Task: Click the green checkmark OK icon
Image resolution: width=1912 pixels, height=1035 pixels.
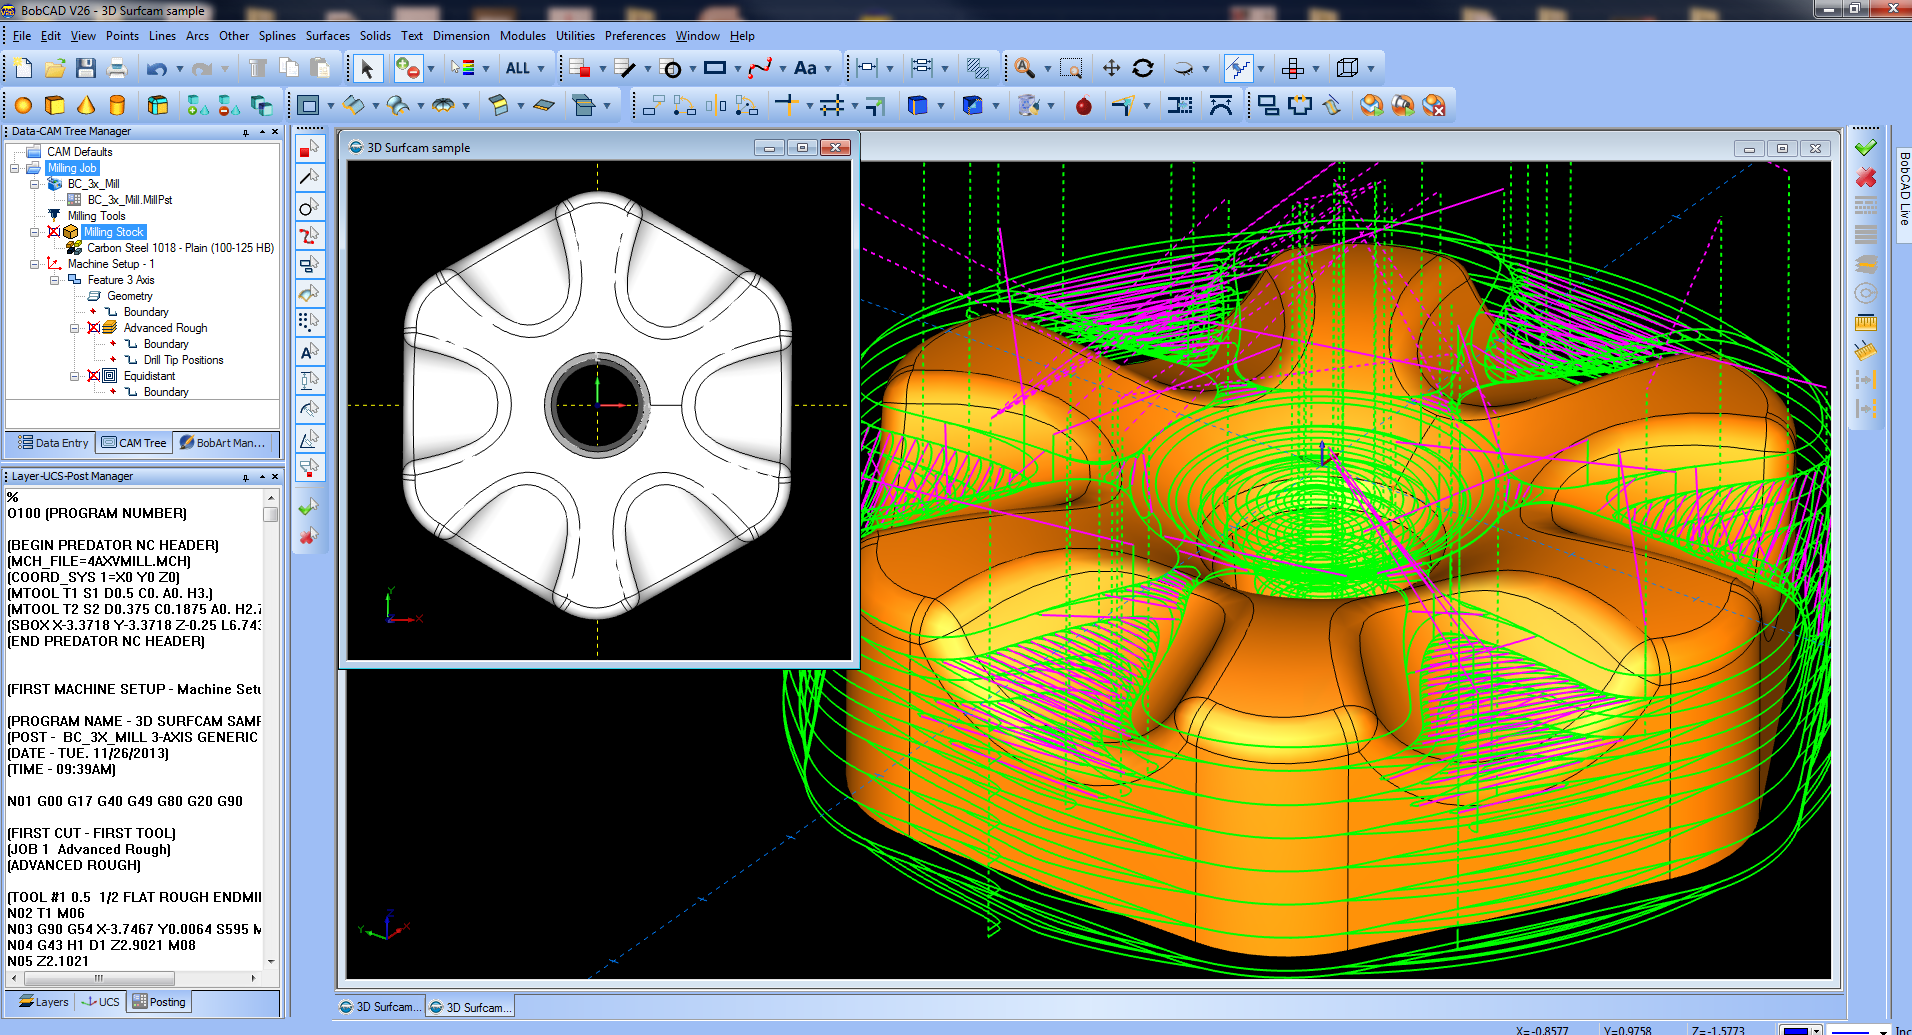Action: click(x=1865, y=148)
